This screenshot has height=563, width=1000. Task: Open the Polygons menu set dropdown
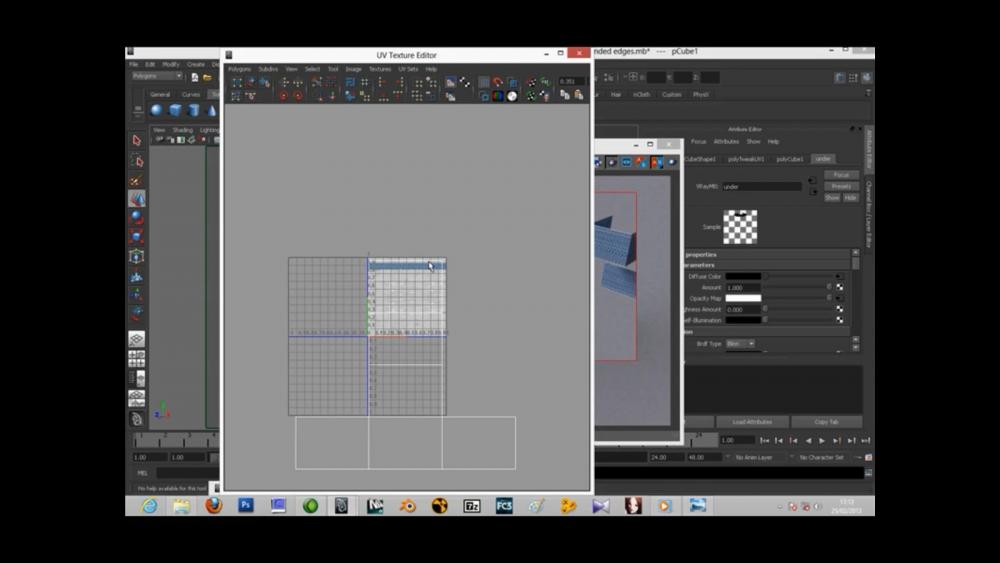[157, 76]
